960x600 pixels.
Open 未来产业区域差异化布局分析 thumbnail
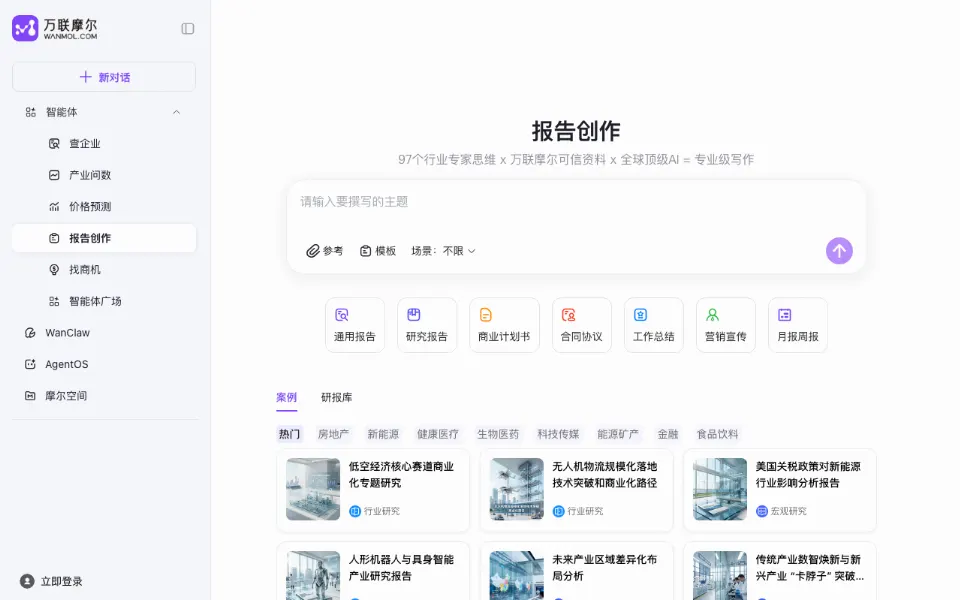[517, 576]
